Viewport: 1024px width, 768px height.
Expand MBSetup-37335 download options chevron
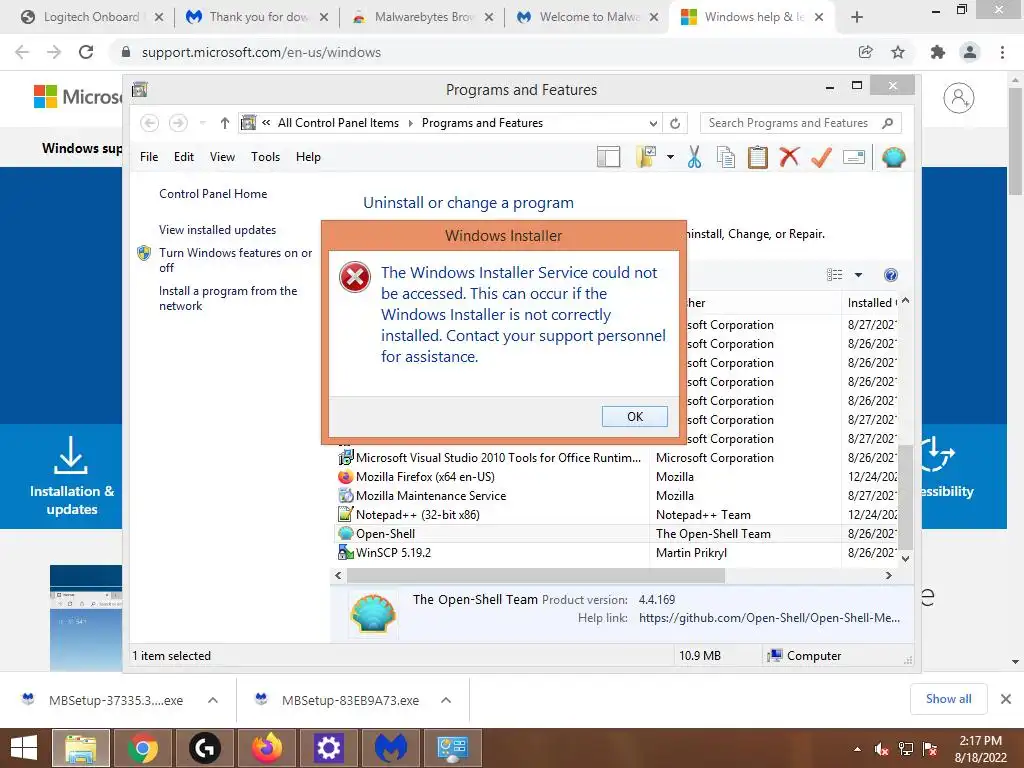pos(213,700)
